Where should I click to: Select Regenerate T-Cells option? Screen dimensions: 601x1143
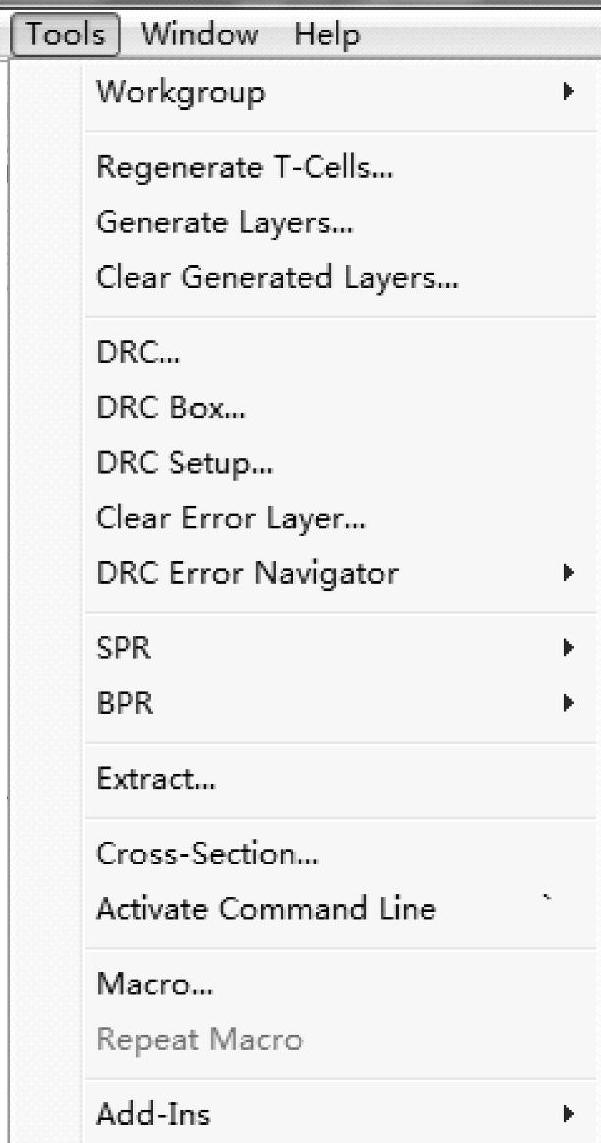click(244, 167)
